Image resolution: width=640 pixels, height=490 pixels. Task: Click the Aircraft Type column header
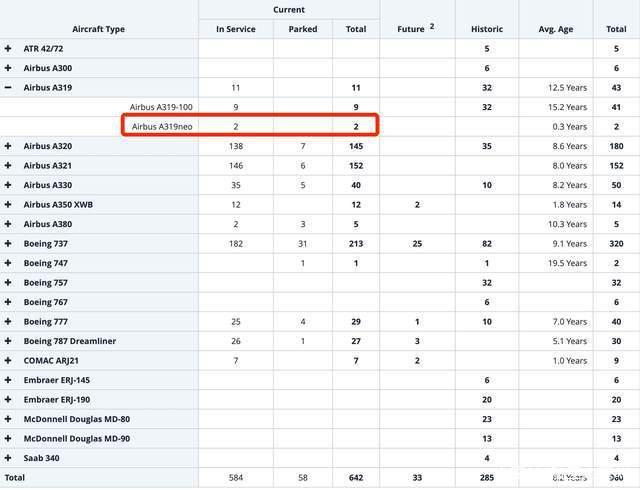pyautogui.click(x=98, y=29)
